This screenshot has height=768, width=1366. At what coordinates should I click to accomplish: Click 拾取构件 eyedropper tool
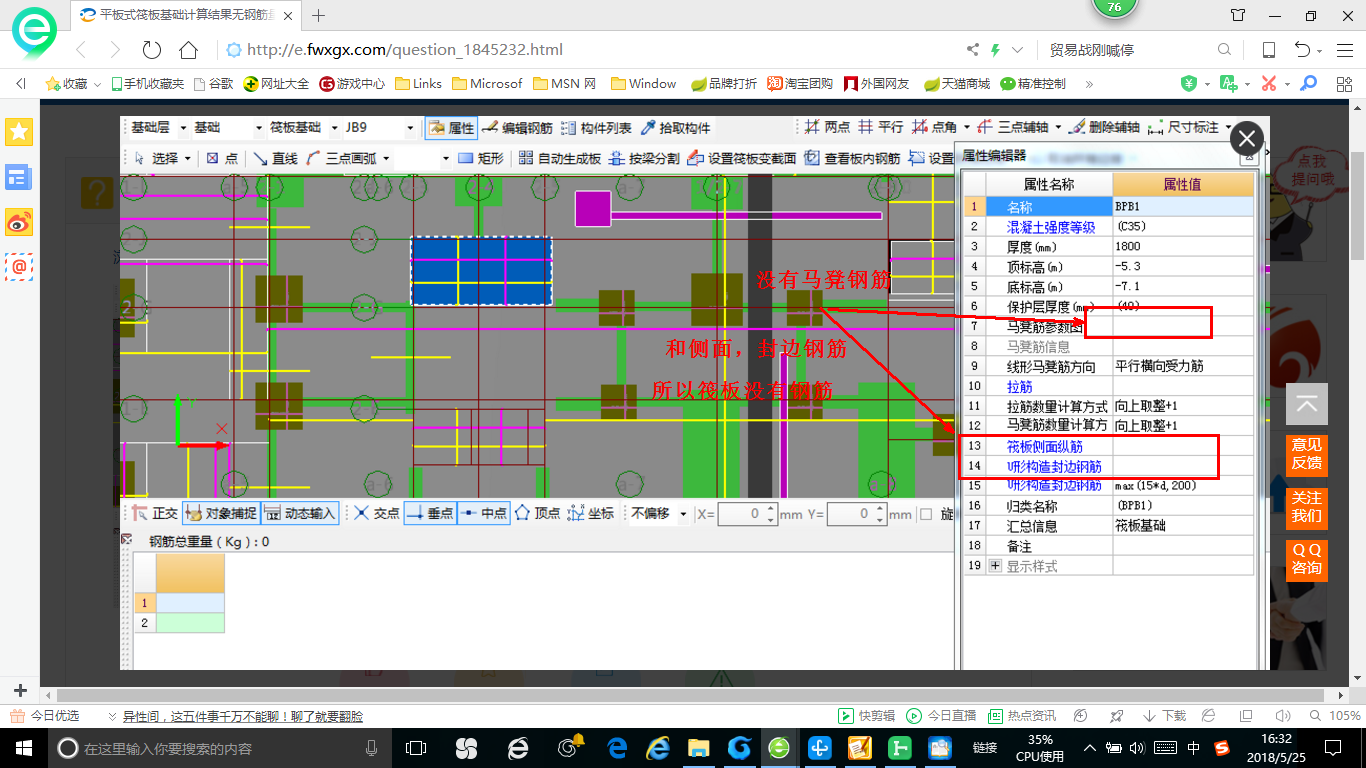click(x=676, y=128)
